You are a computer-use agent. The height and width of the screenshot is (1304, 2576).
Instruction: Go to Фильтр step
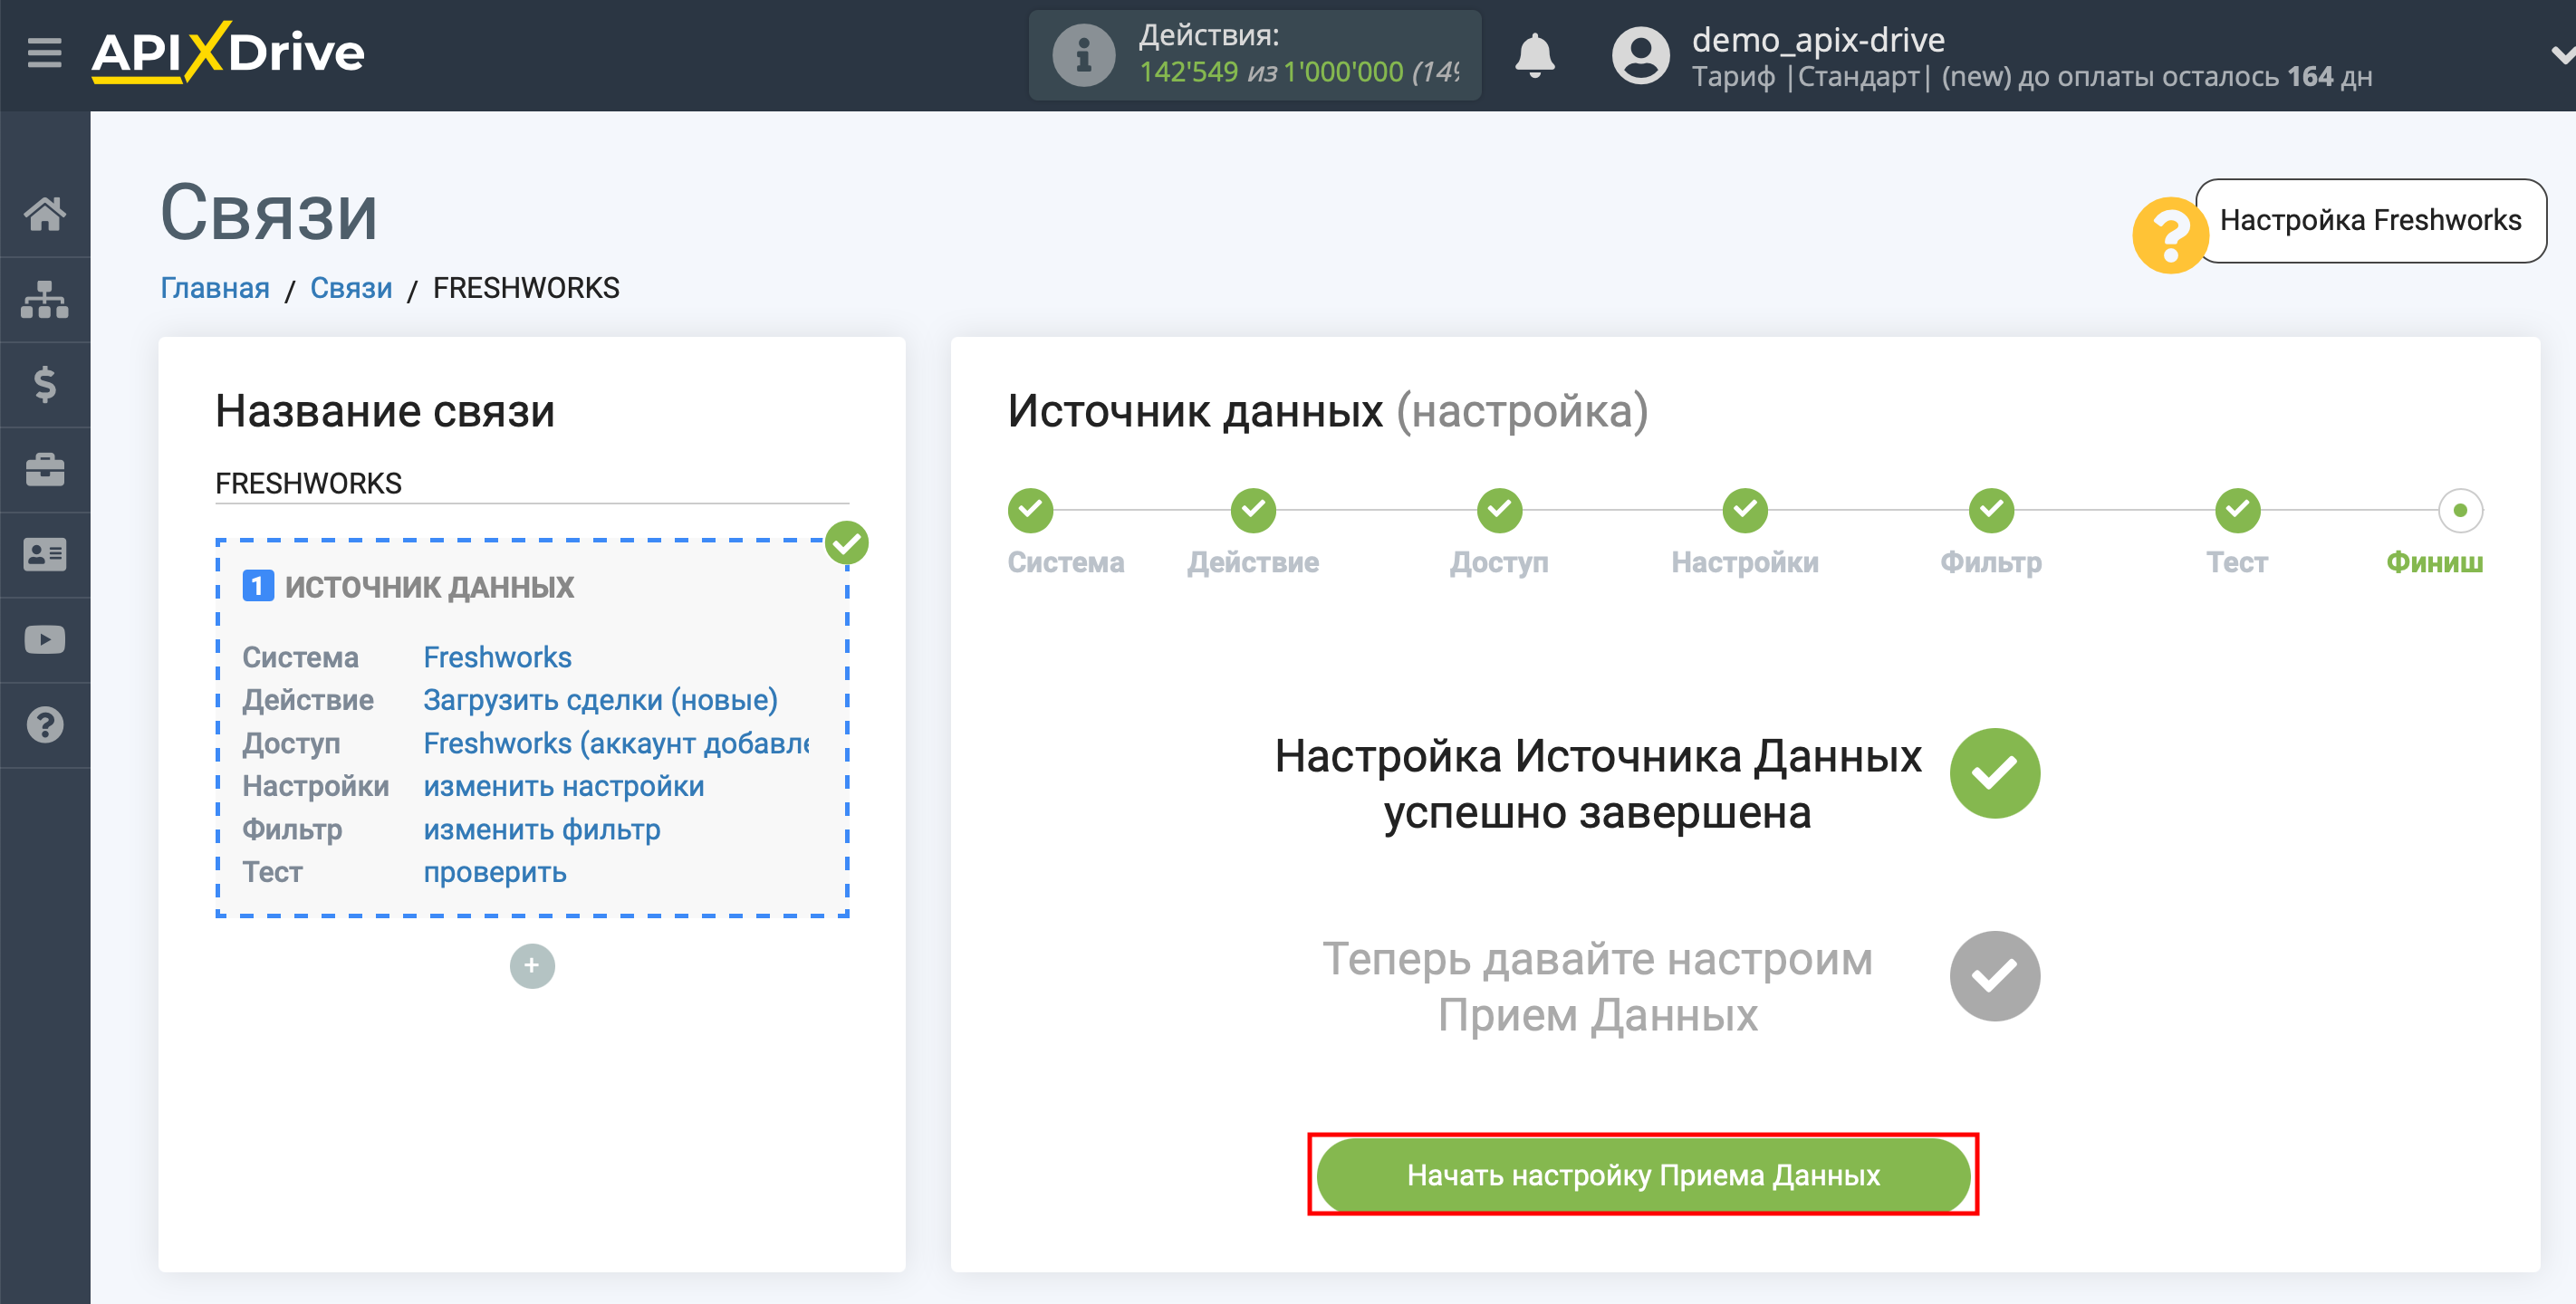click(1990, 510)
